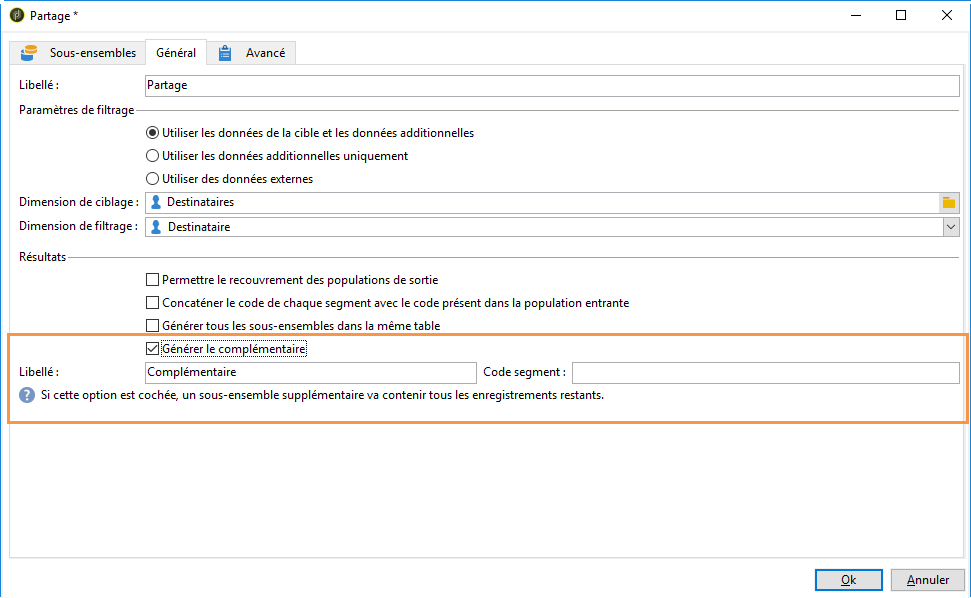Click the Paramètres de filtrage section label
The height and width of the screenshot is (598, 971).
(x=77, y=110)
